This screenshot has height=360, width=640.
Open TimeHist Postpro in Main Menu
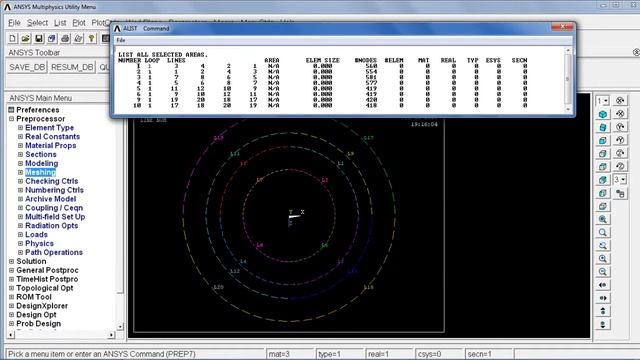[47, 279]
